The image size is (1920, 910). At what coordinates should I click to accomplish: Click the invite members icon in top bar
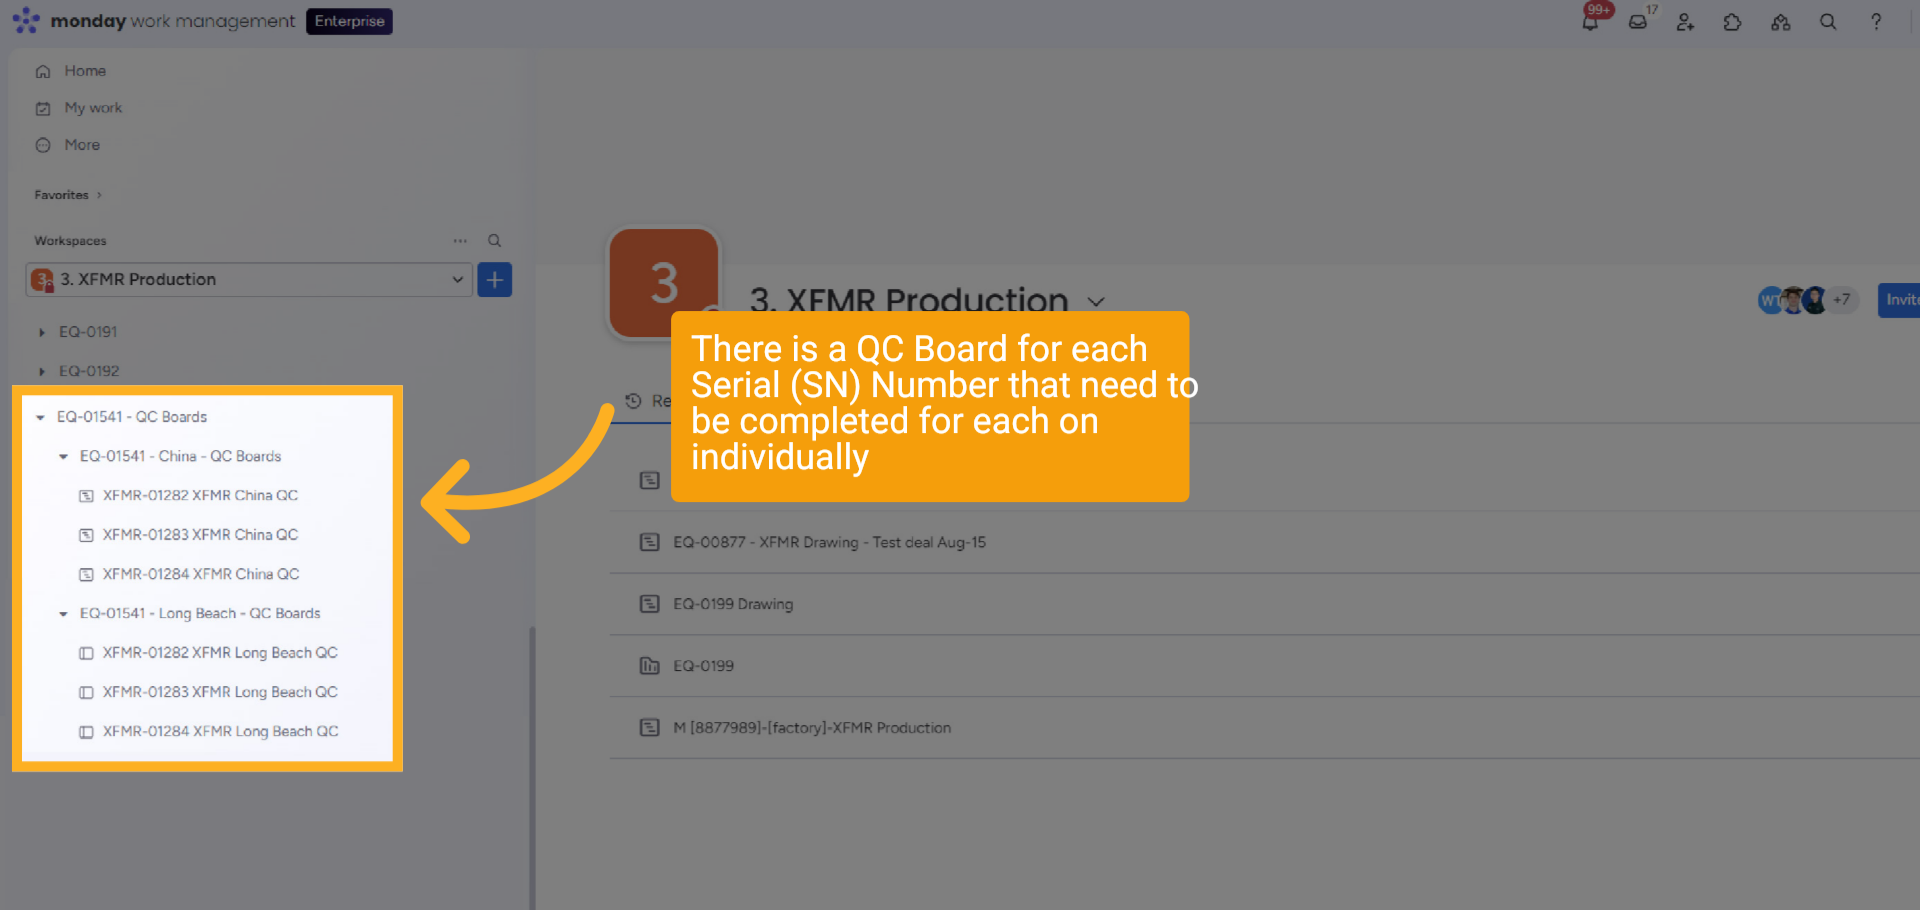tap(1686, 22)
